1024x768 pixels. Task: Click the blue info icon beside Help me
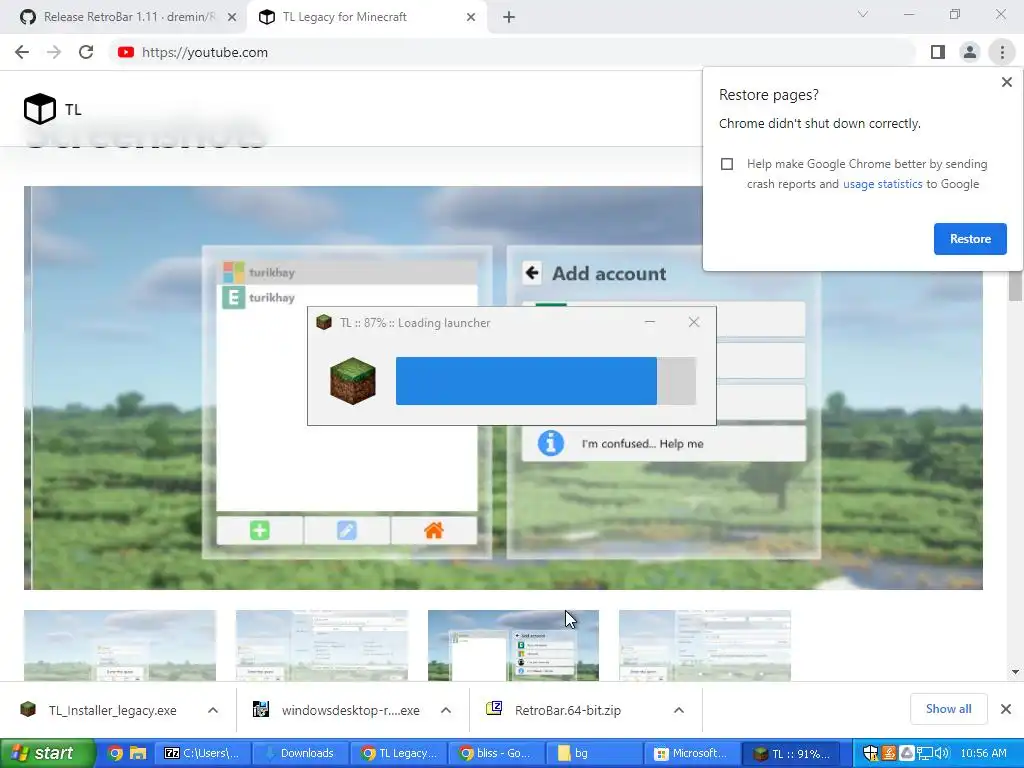551,443
